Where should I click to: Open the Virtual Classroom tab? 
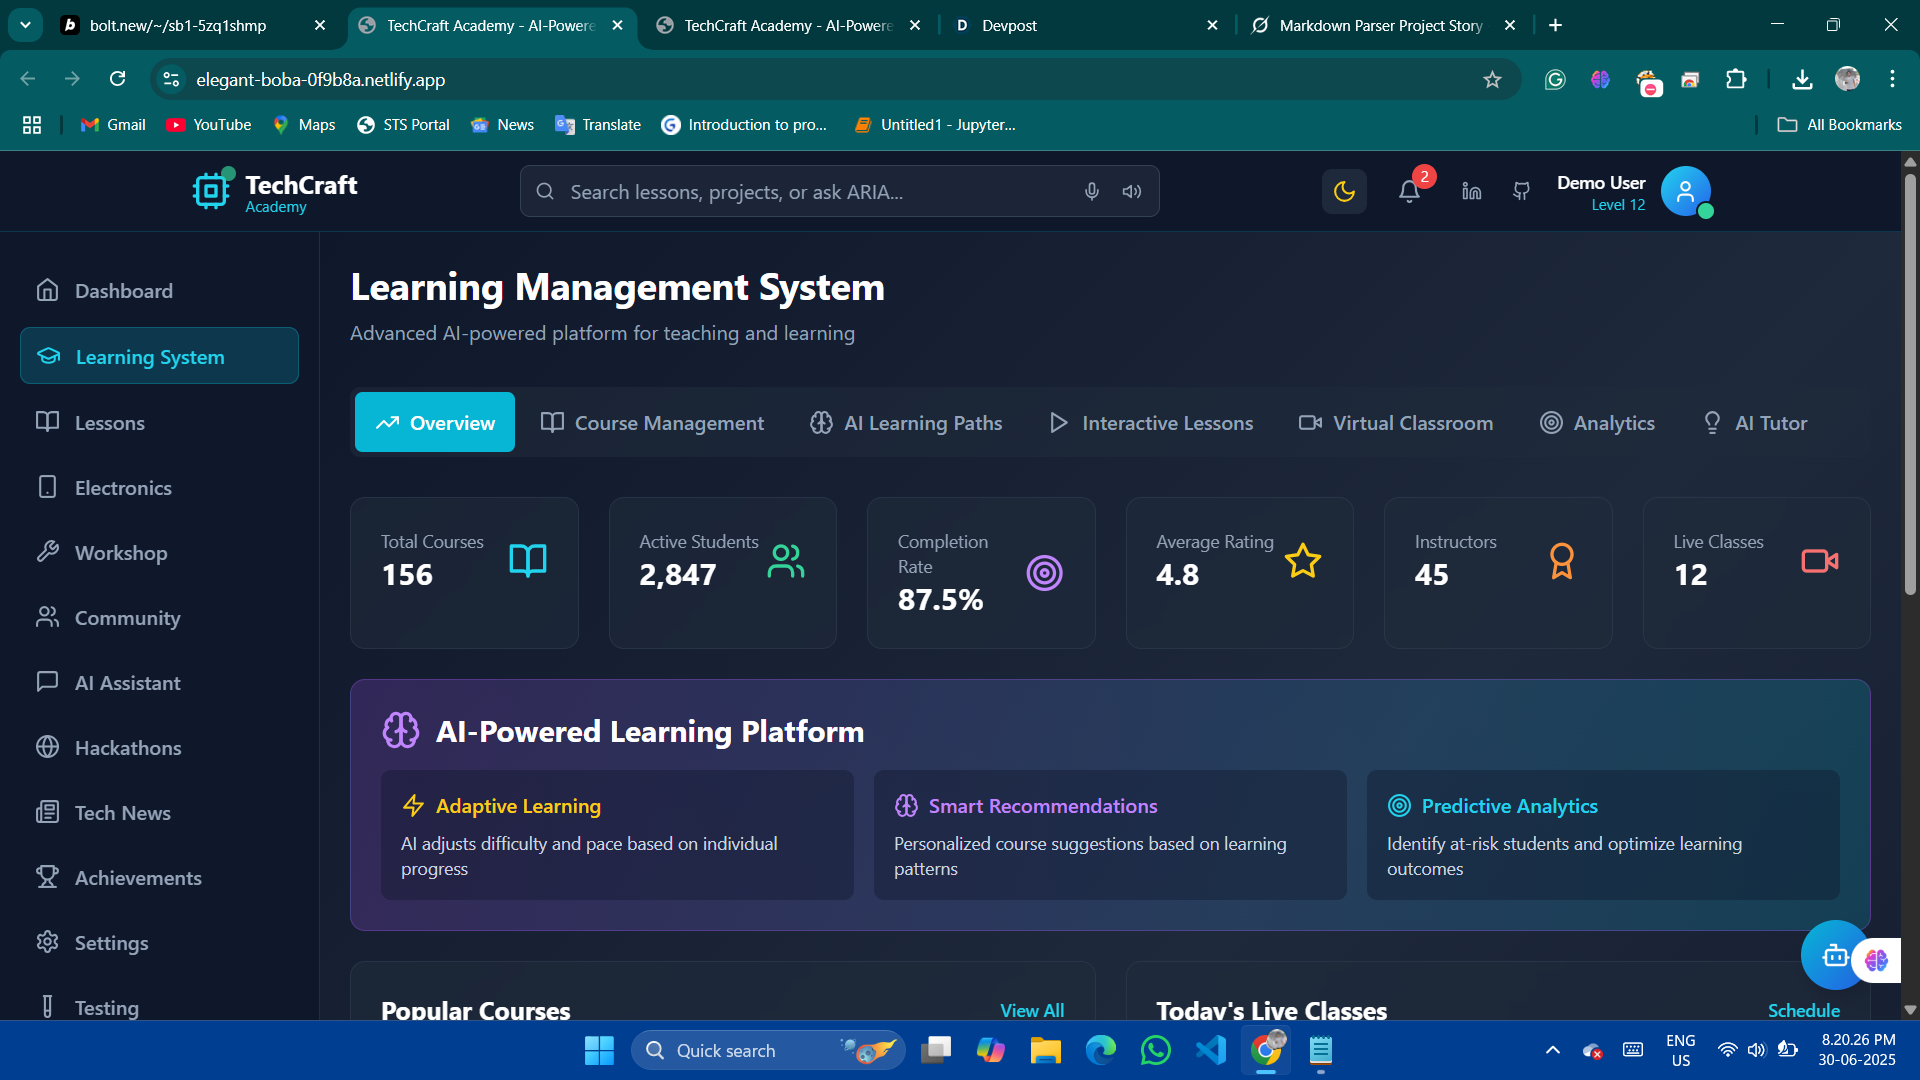(1396, 423)
